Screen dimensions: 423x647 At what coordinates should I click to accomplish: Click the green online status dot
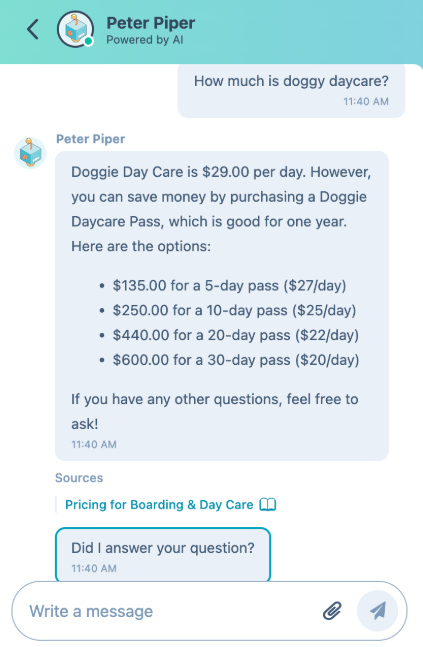click(x=88, y=41)
